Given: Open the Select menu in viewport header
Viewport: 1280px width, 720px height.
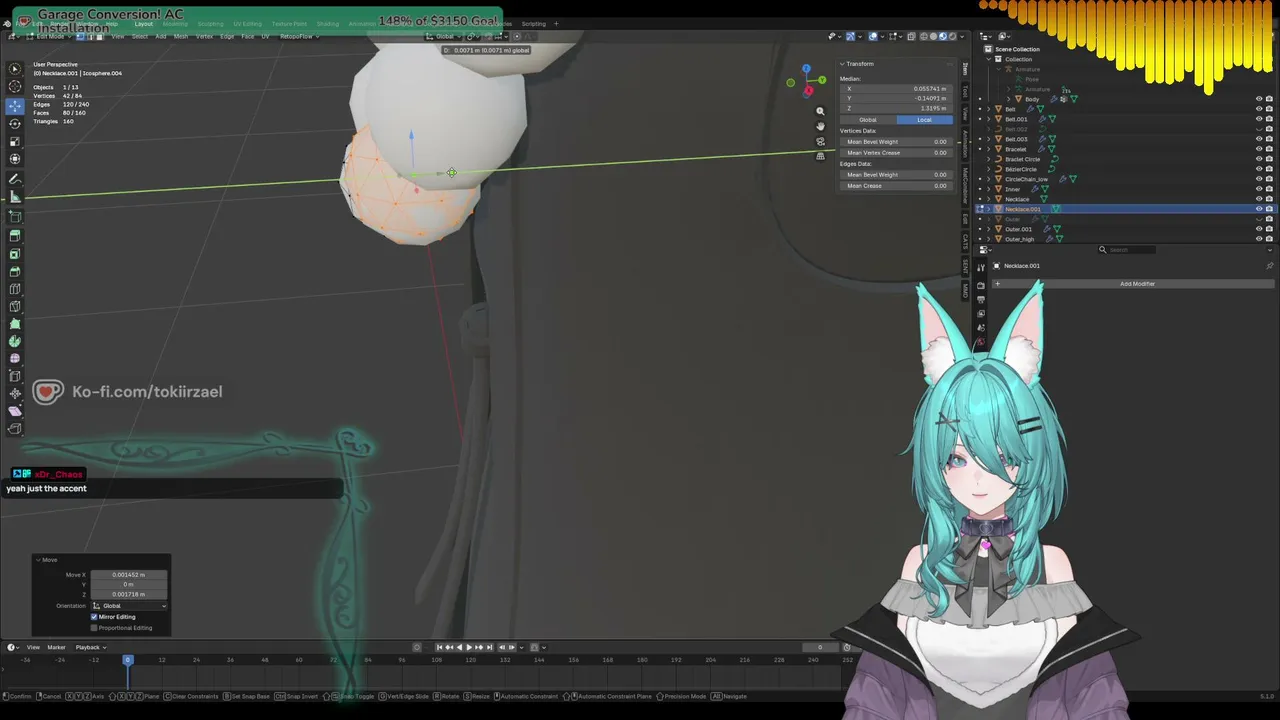Looking at the screenshot, I should coord(140,36).
